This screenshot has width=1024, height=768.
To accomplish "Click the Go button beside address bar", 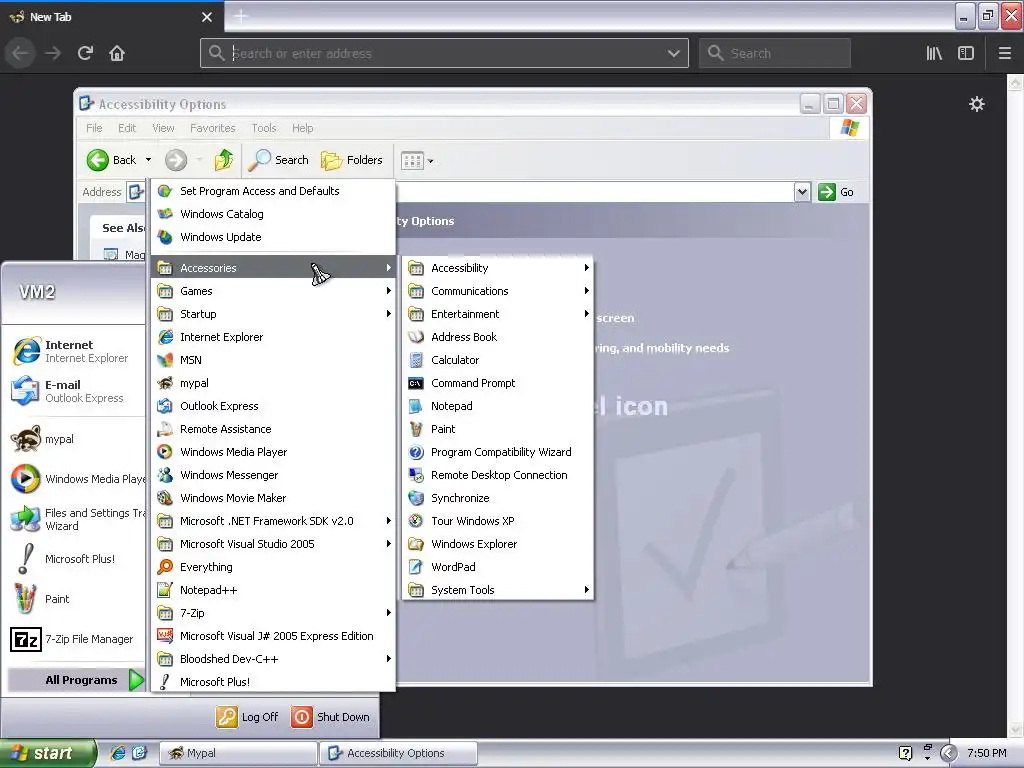I will coord(836,192).
